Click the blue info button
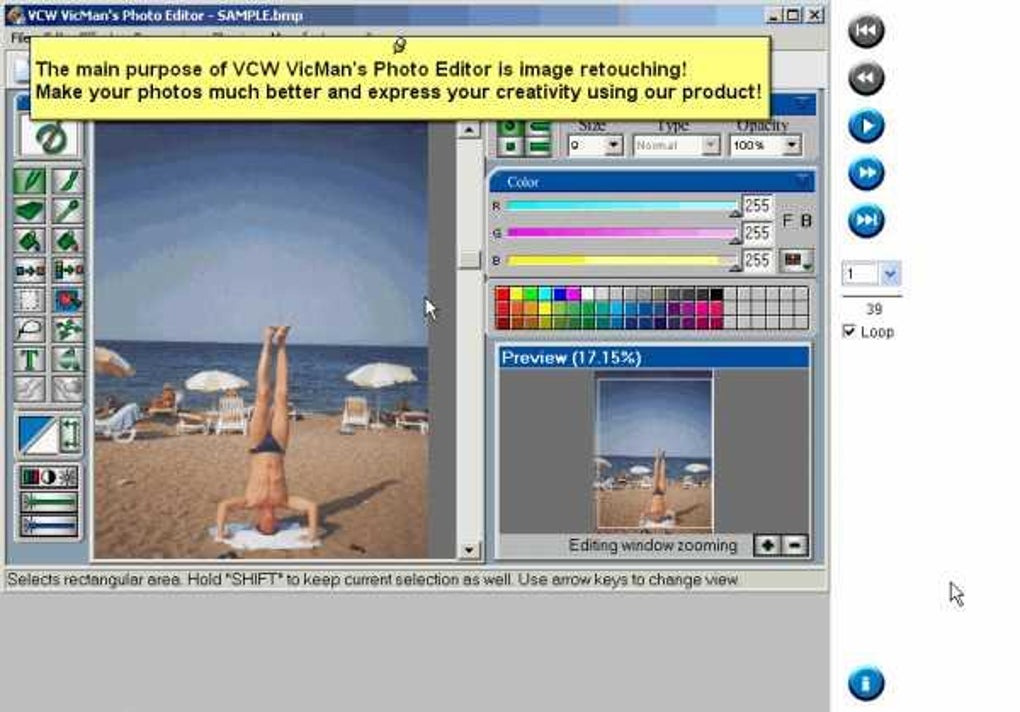This screenshot has width=1020, height=712. pos(866,683)
